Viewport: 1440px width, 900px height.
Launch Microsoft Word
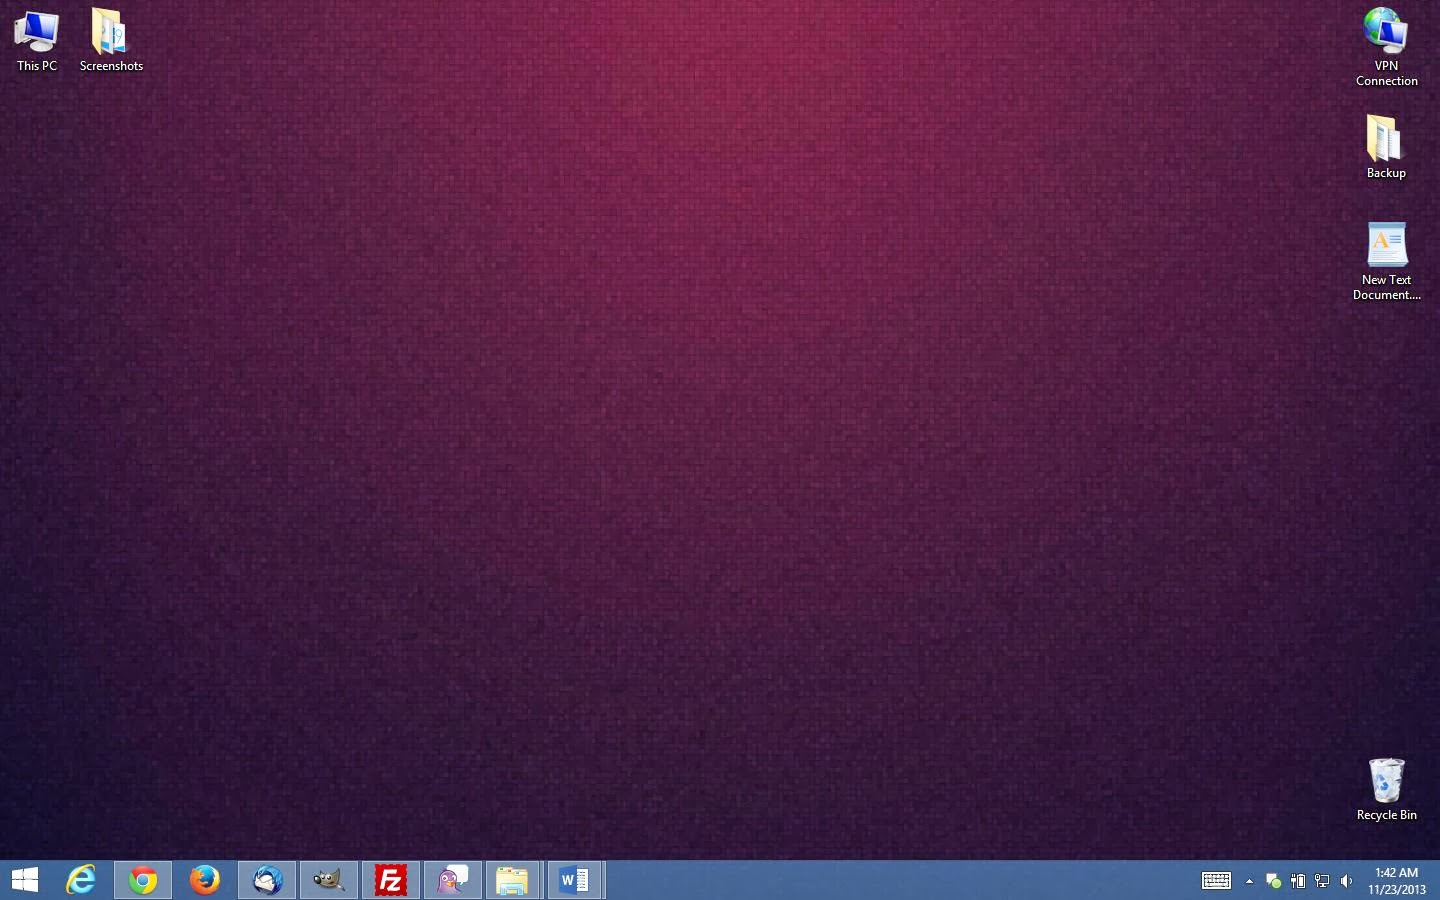(575, 880)
